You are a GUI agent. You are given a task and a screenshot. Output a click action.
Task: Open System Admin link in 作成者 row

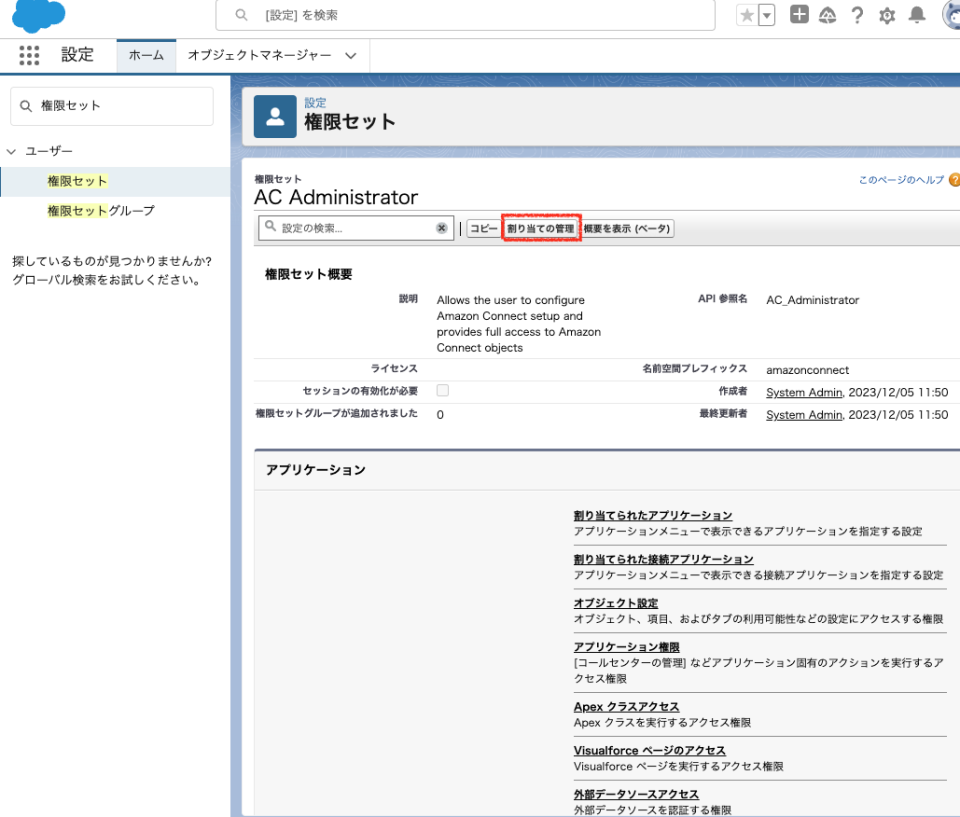tap(804, 393)
